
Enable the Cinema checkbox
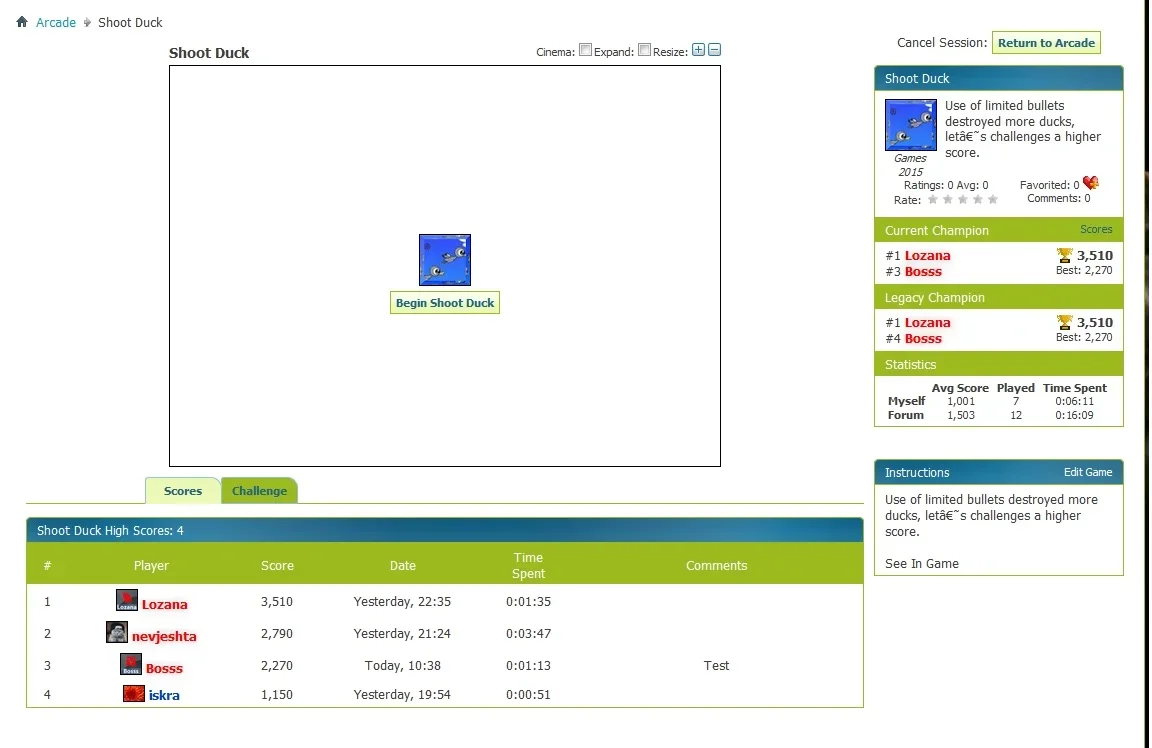point(586,50)
